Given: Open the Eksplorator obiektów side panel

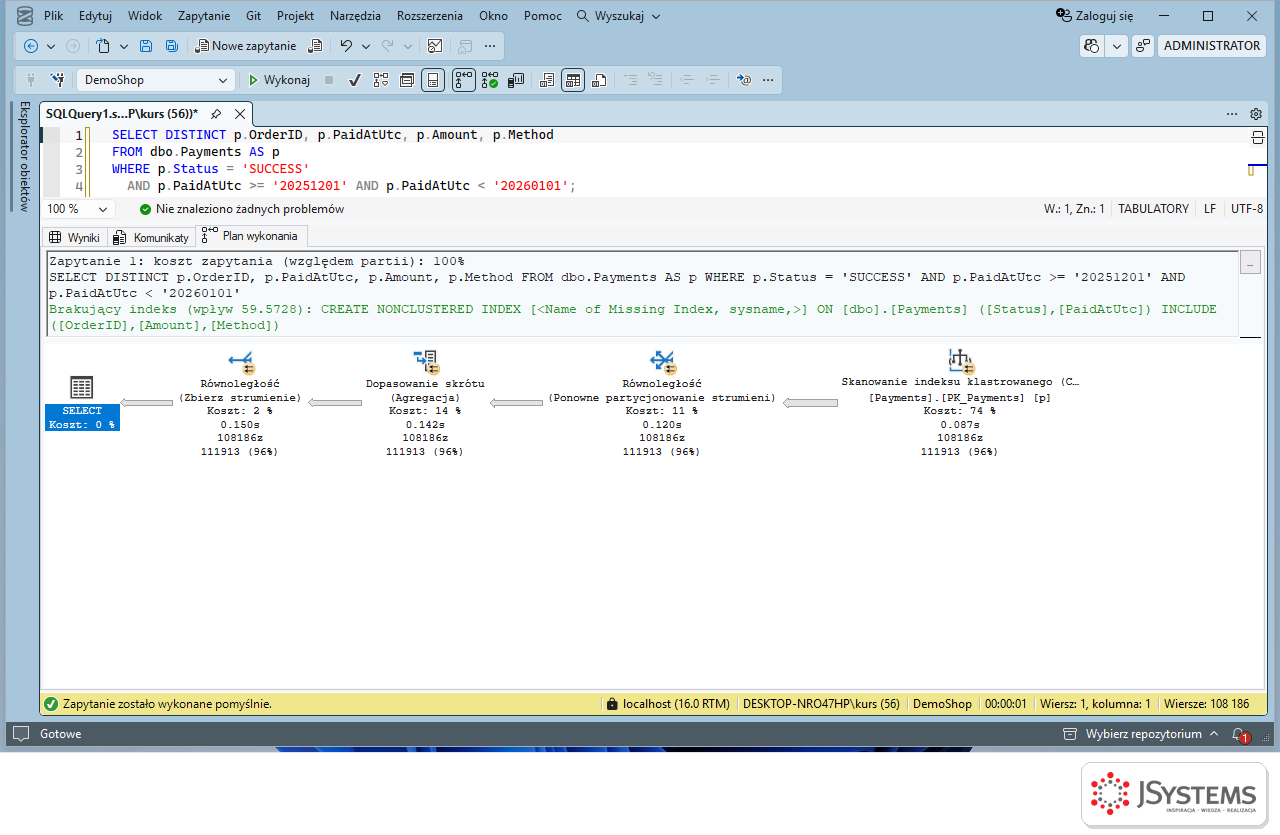Looking at the screenshot, I should [x=26, y=155].
